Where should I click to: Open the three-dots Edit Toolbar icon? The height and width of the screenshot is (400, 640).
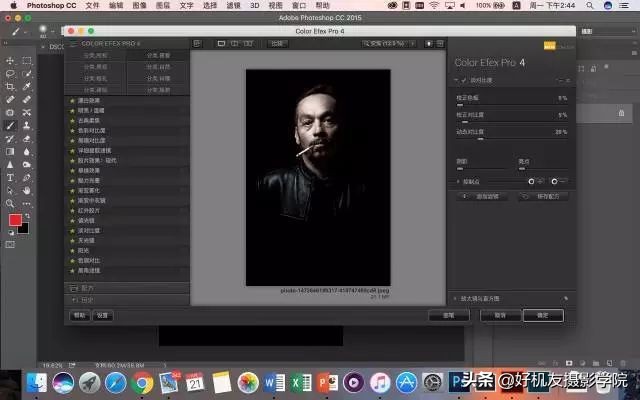tap(27, 204)
